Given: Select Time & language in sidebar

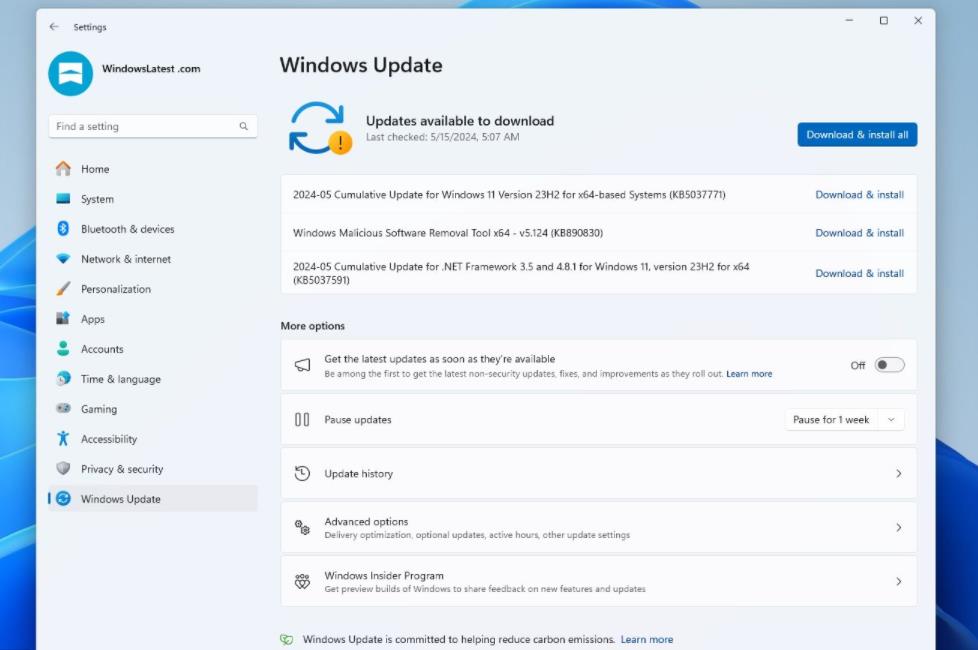Looking at the screenshot, I should click(120, 379).
